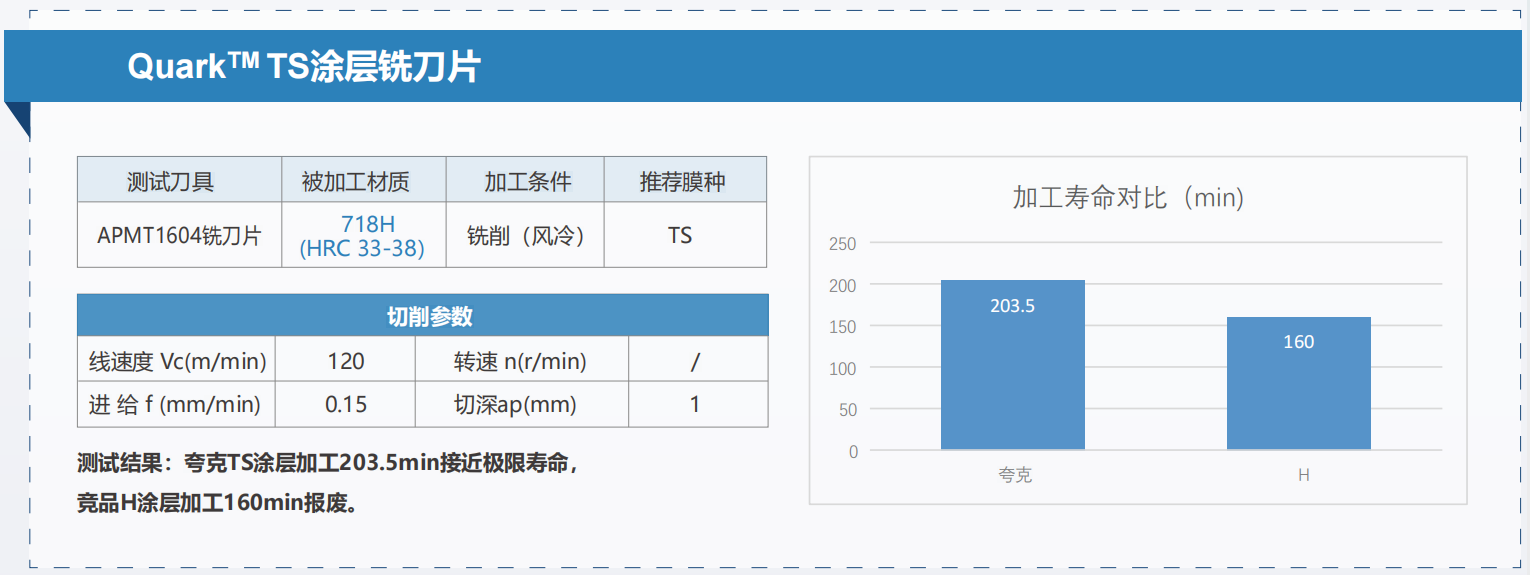1530x575 pixels.
Task: Select the 被加工材质 header cell
Action: tap(364, 181)
